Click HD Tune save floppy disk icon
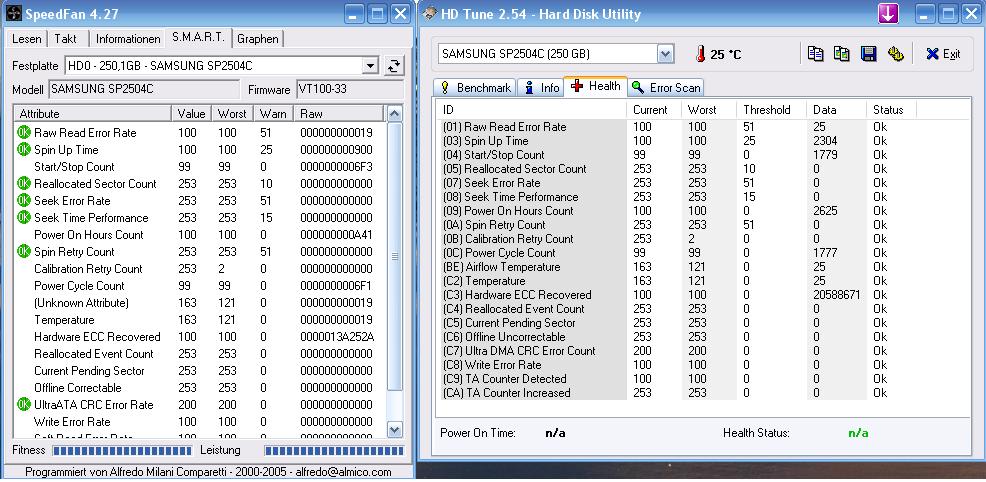 coord(868,54)
